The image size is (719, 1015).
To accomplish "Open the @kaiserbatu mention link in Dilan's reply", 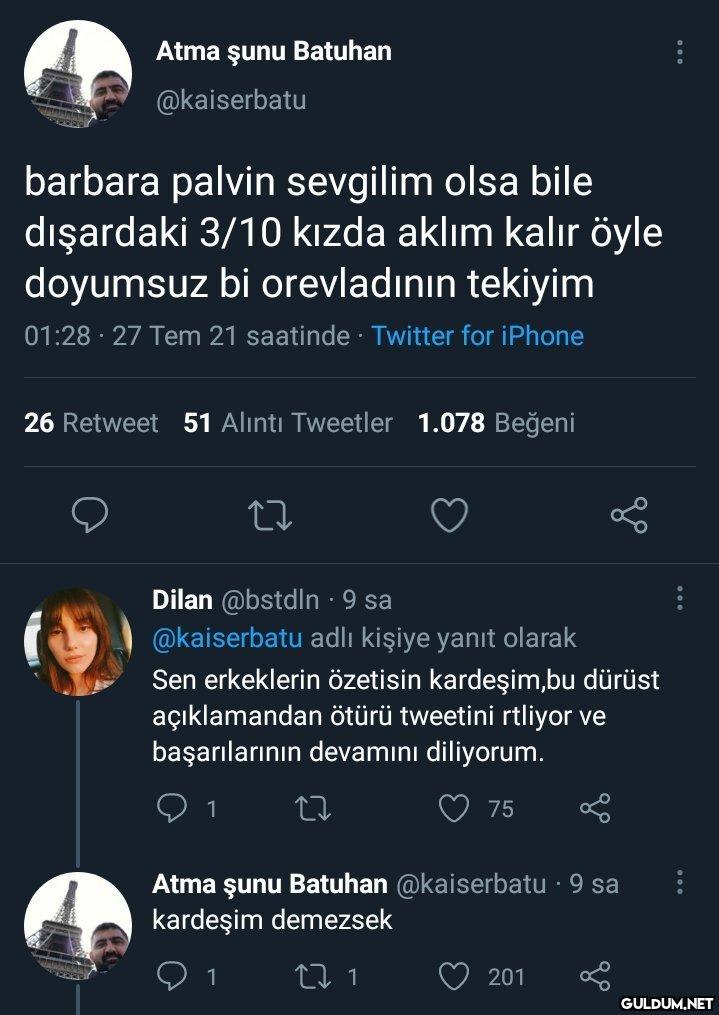I will 227,637.
